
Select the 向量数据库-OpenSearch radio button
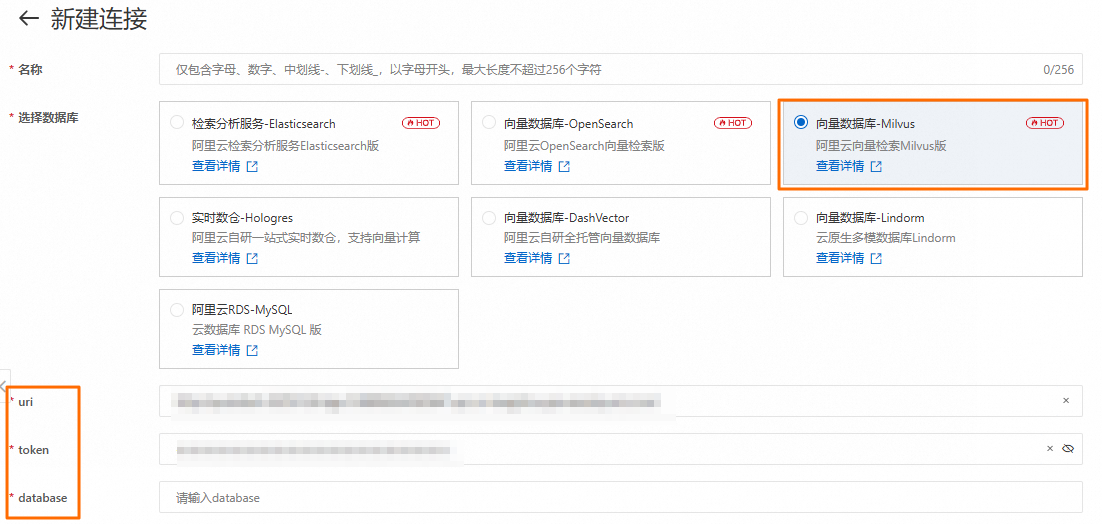(488, 123)
